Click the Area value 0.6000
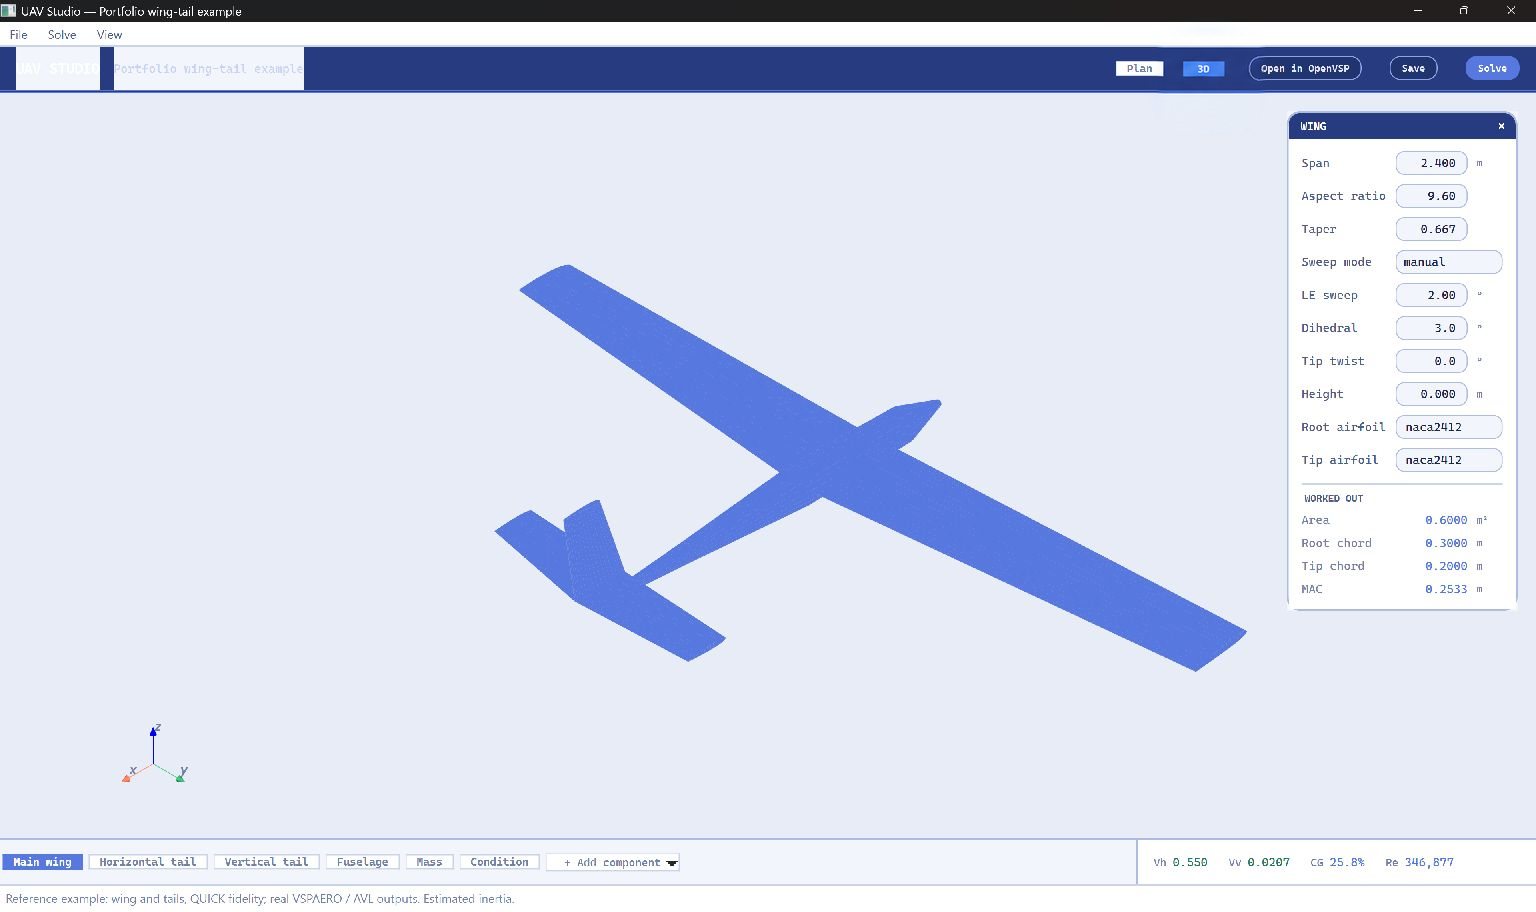The image size is (1536, 912). tap(1446, 520)
